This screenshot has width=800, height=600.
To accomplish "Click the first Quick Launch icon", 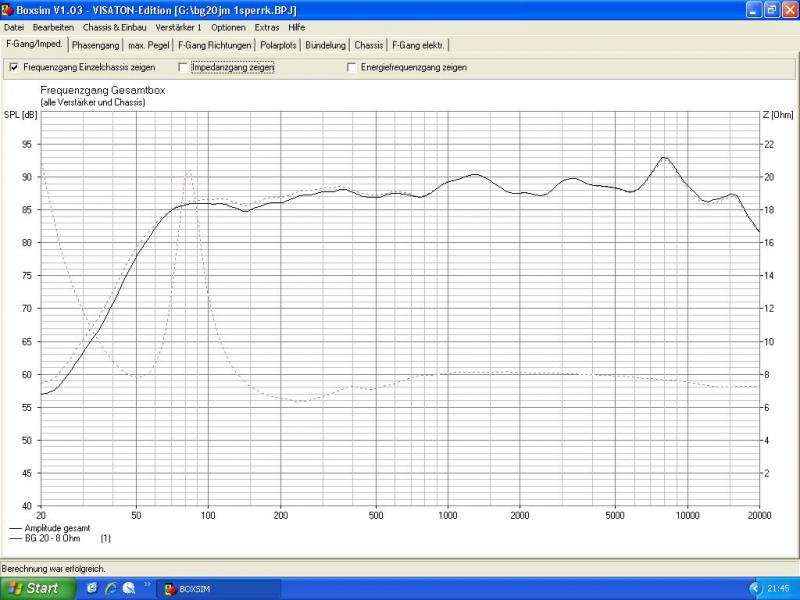I will (x=92, y=588).
